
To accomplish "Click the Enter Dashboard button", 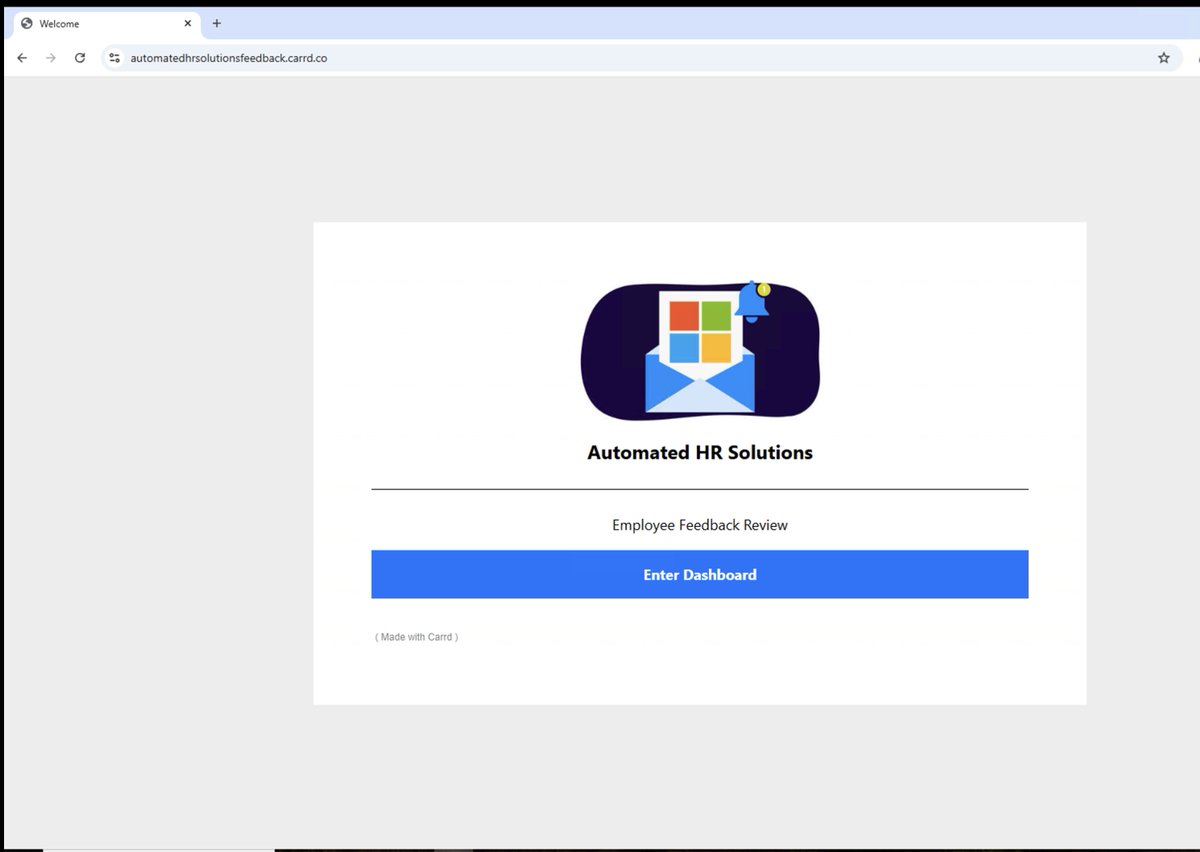I will click(x=699, y=574).
